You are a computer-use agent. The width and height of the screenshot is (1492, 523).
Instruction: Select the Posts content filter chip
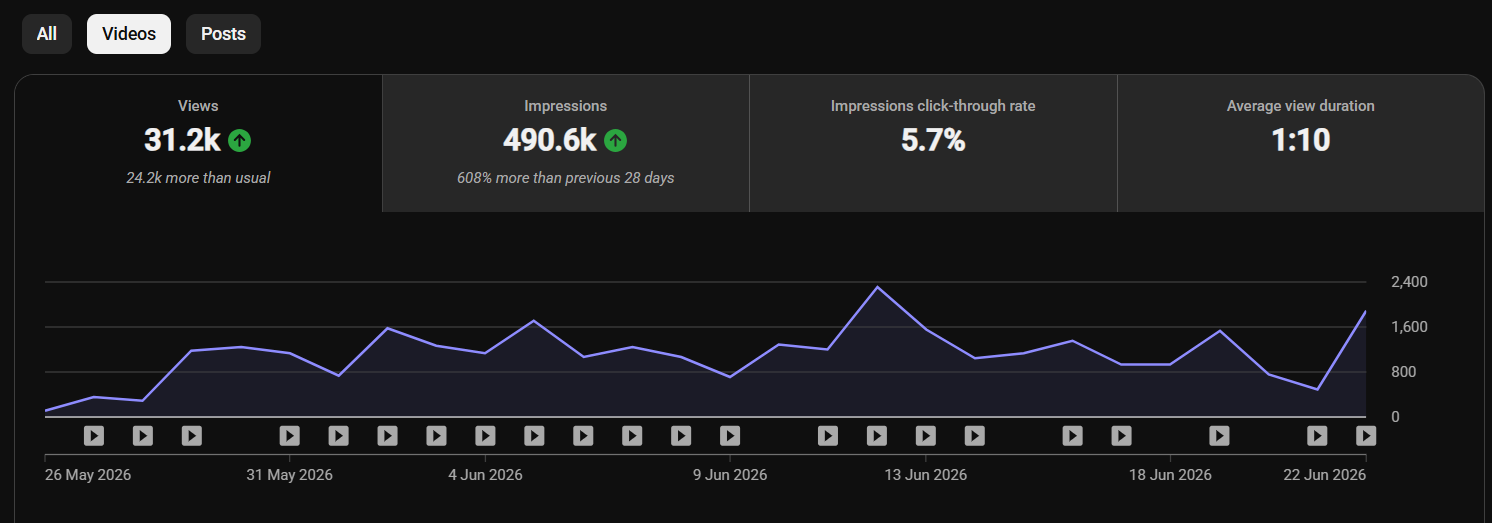point(223,34)
